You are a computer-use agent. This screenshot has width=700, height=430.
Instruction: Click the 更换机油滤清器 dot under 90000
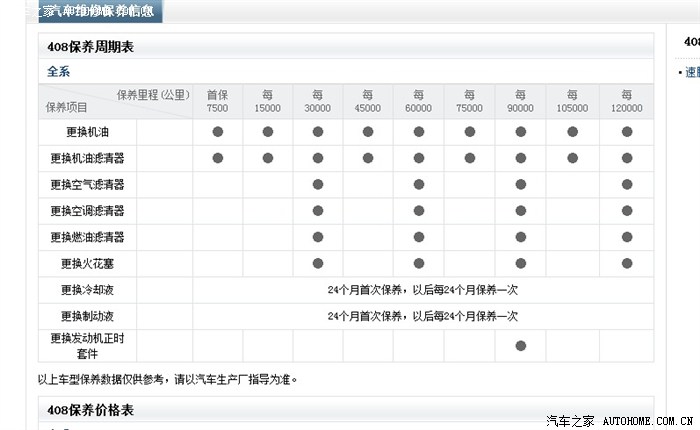click(x=521, y=158)
